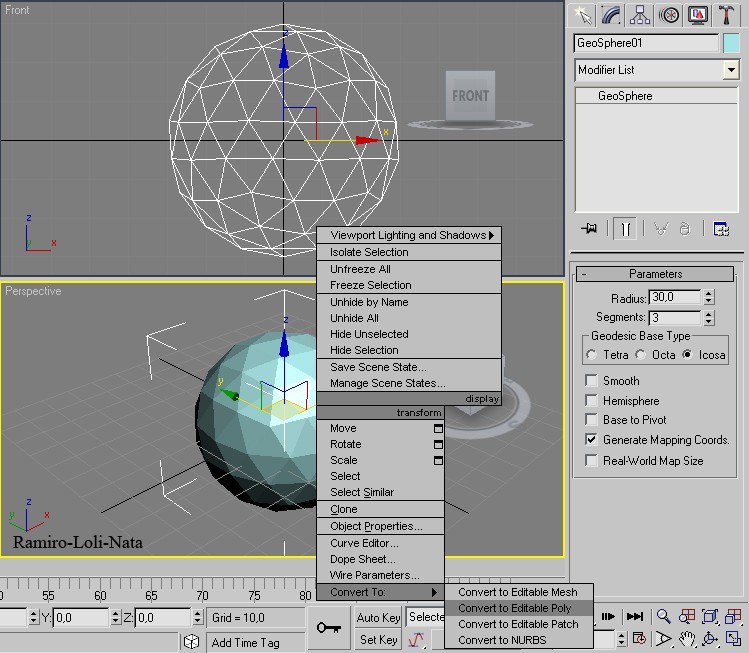Screen dimensions: 749x653
Task: Click the frame number spinner near Time Configuration
Action: [x=621, y=638]
